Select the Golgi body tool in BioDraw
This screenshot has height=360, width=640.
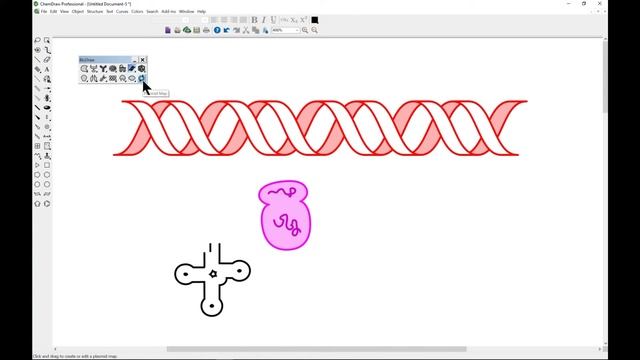[122, 69]
